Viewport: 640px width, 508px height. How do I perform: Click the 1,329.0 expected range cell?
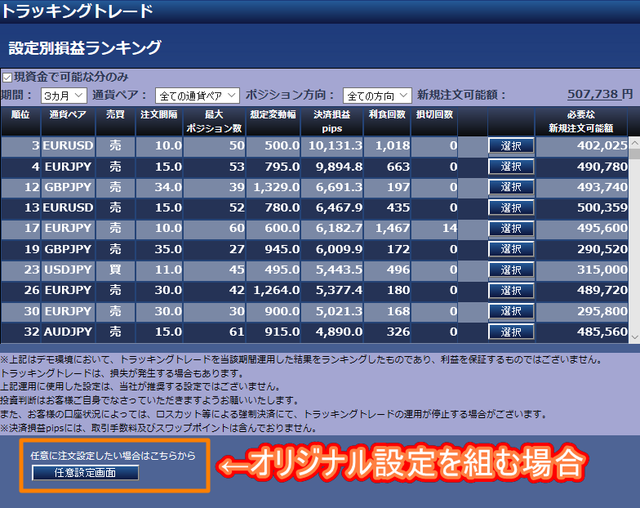tap(273, 187)
